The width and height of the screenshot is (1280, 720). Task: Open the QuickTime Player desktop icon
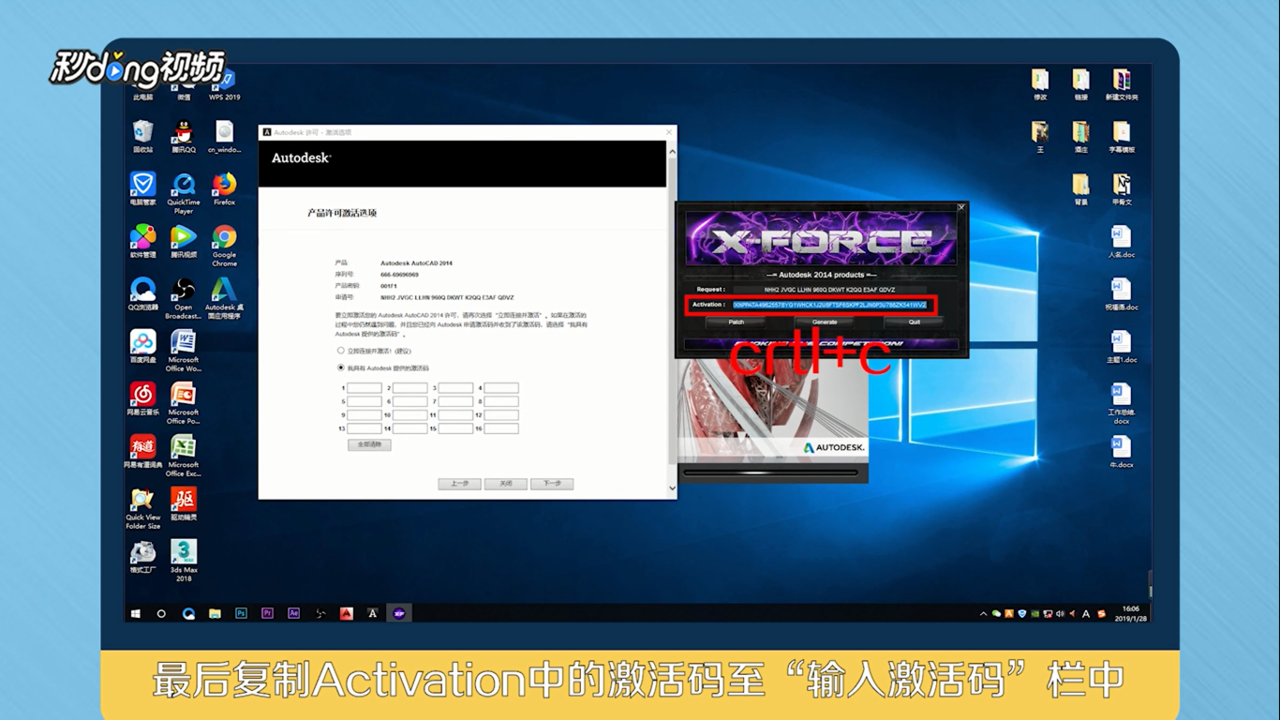[183, 193]
